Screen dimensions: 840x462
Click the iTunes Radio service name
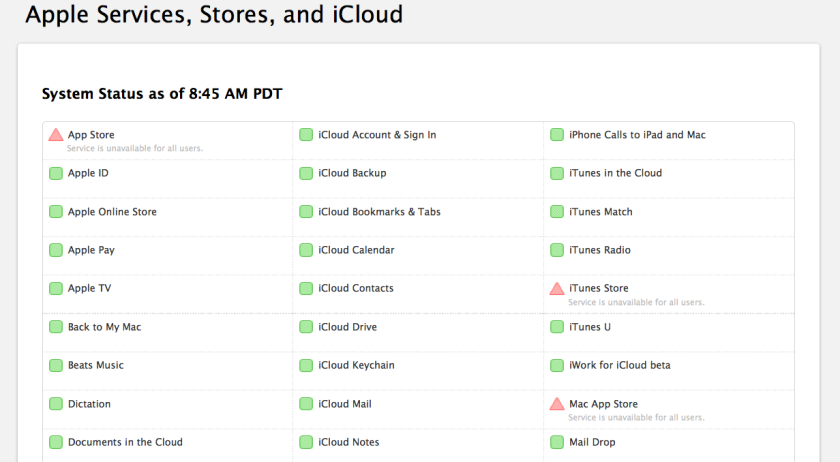599,250
